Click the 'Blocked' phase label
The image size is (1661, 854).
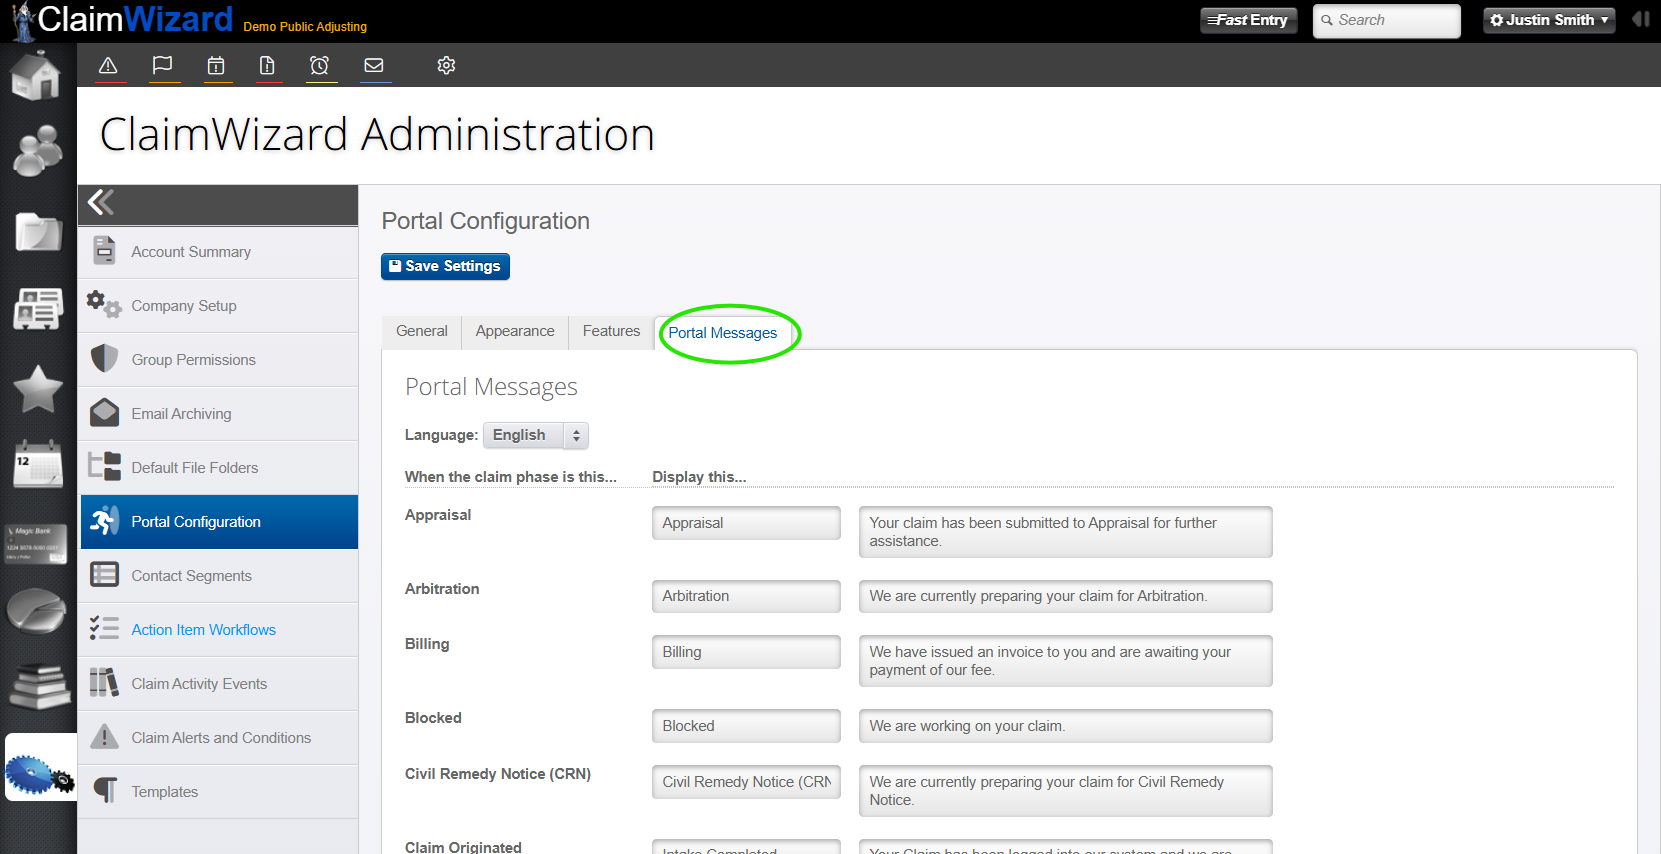433,718
